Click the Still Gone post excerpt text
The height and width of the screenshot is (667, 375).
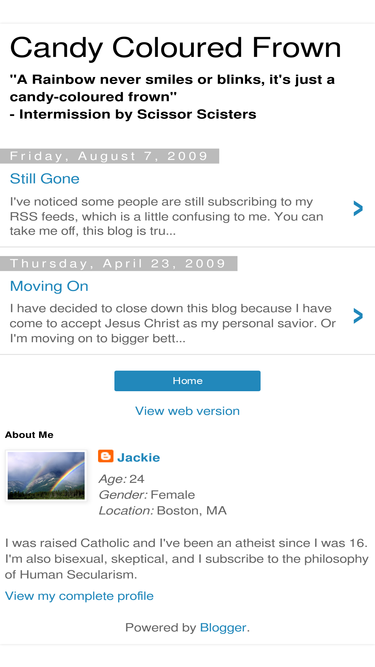[167, 216]
